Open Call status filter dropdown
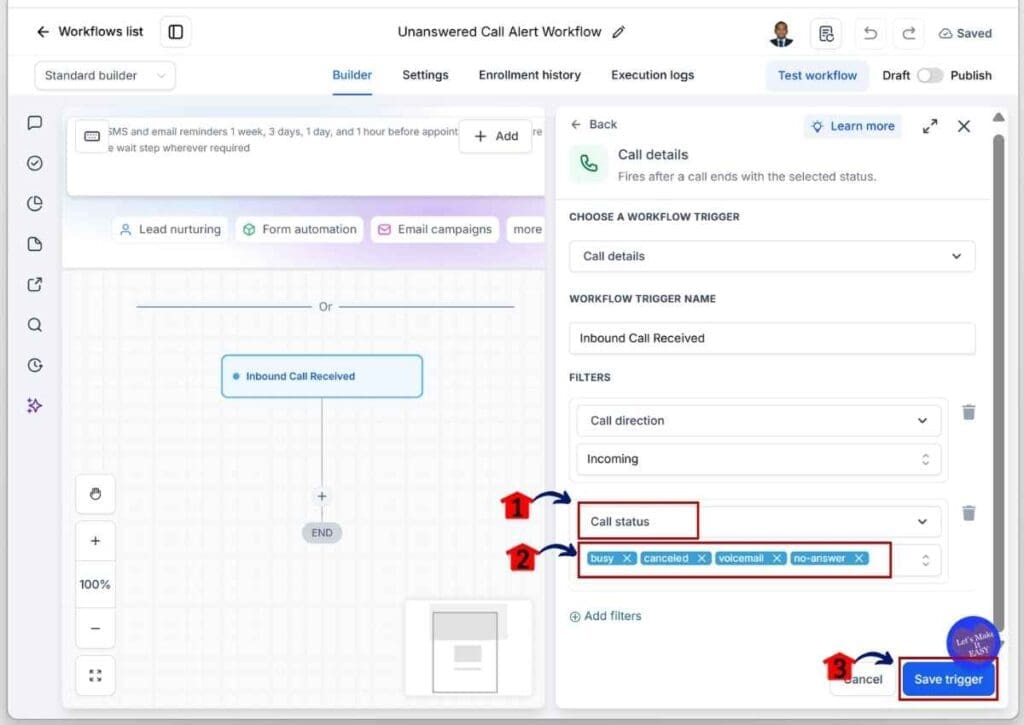Image resolution: width=1024 pixels, height=725 pixels. coord(758,521)
